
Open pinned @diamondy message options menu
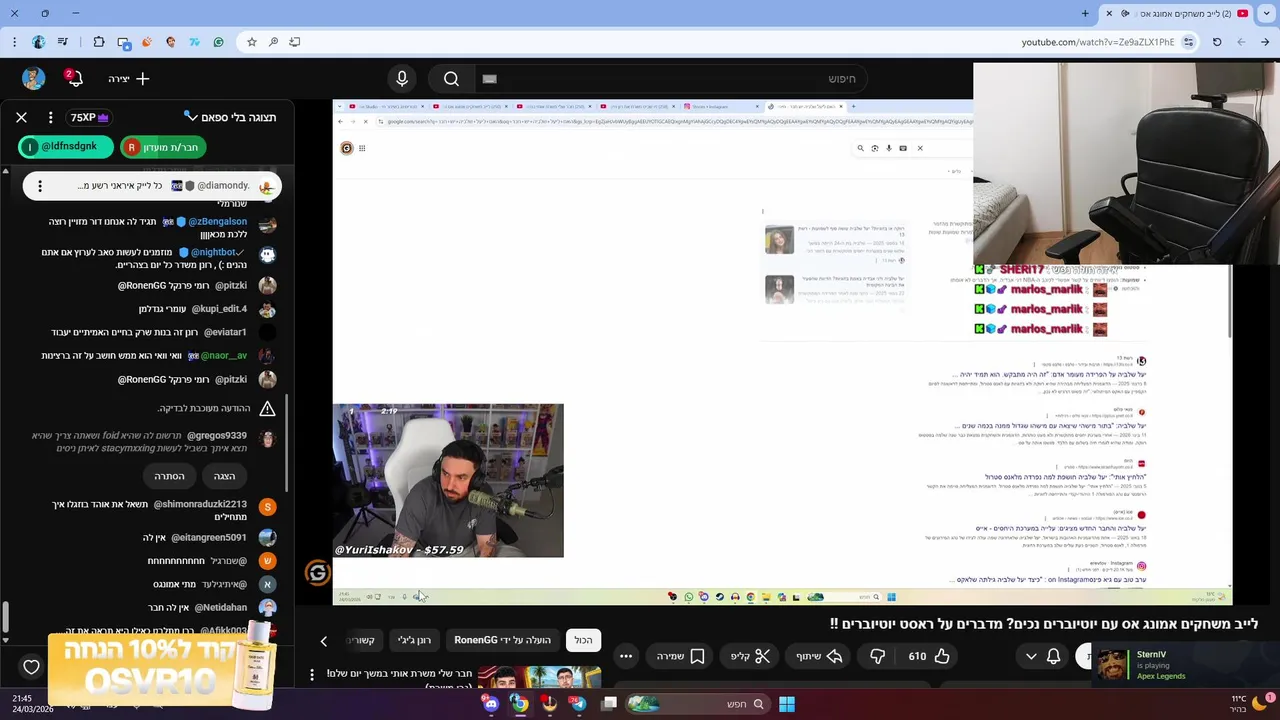40,186
